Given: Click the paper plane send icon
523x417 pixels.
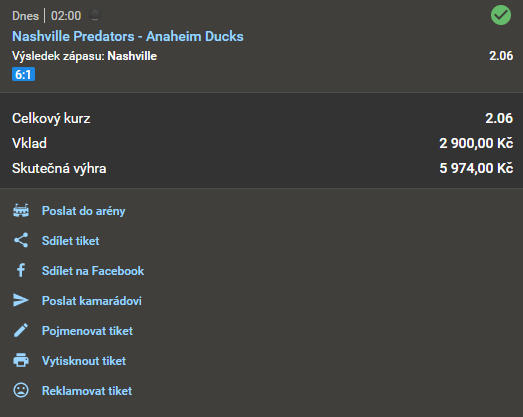Looking at the screenshot, I should pyautogui.click(x=21, y=300).
